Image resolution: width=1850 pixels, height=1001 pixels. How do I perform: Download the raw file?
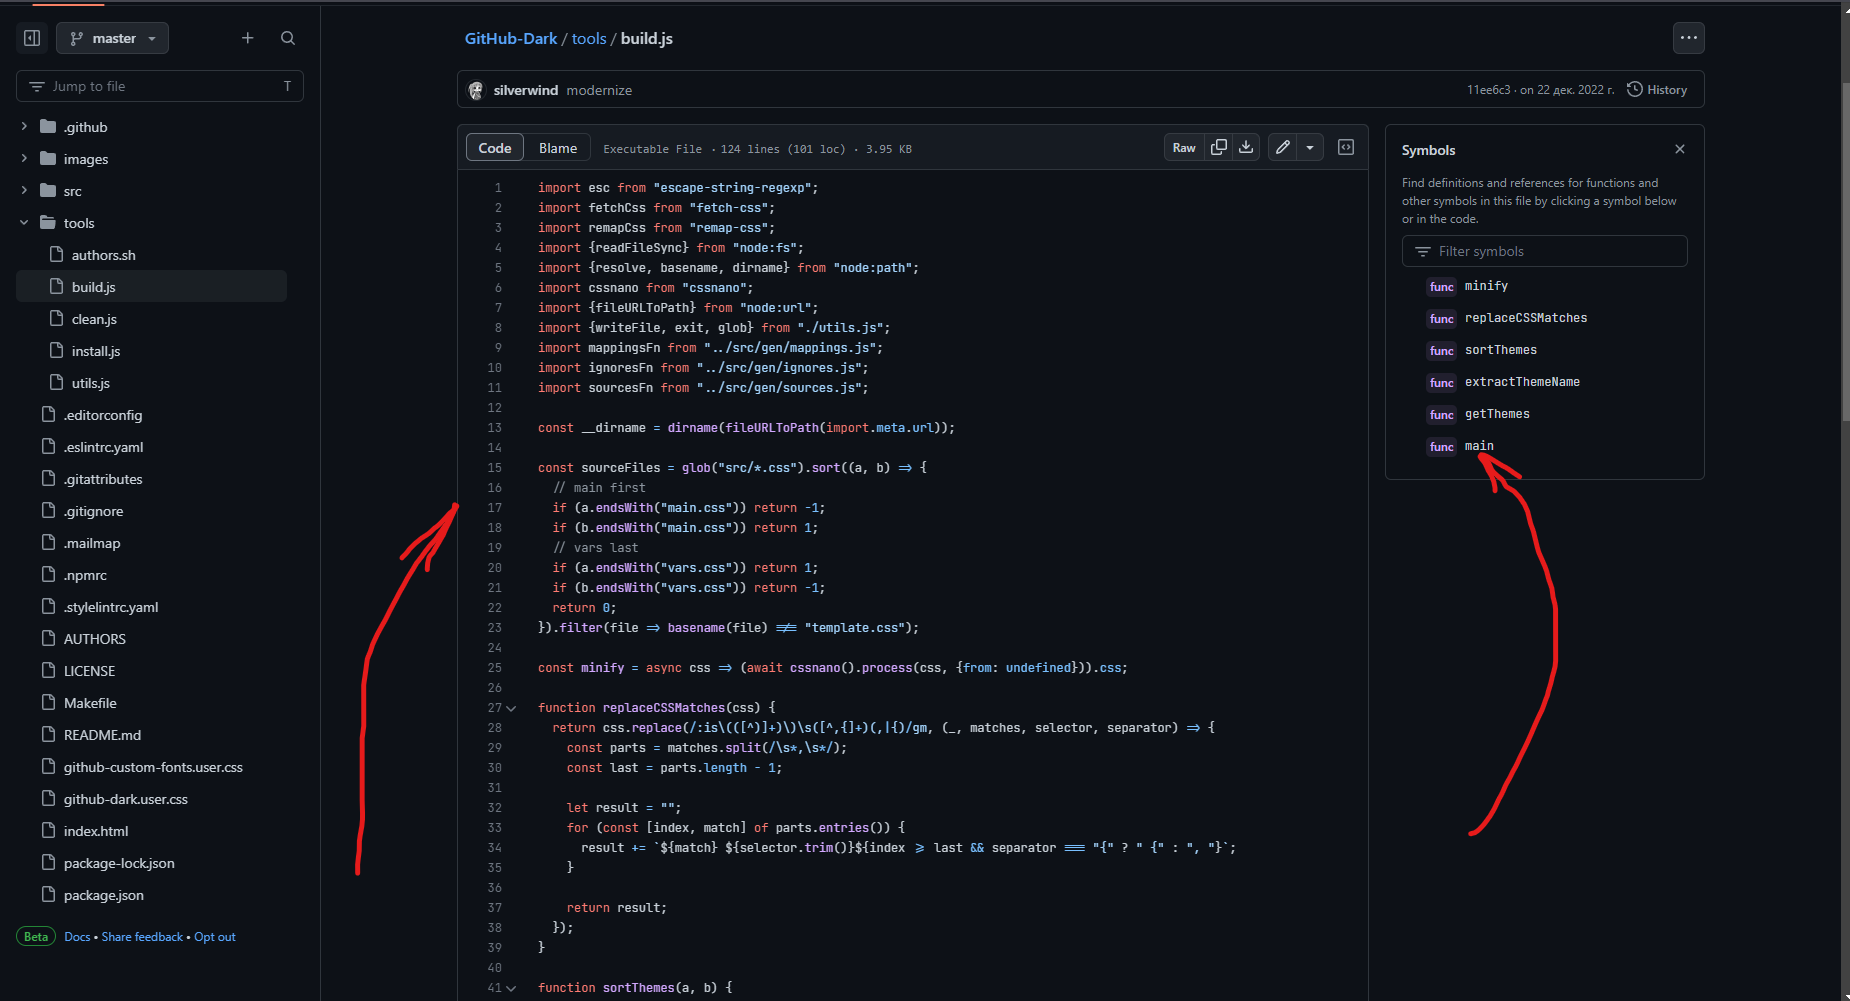pos(1246,148)
